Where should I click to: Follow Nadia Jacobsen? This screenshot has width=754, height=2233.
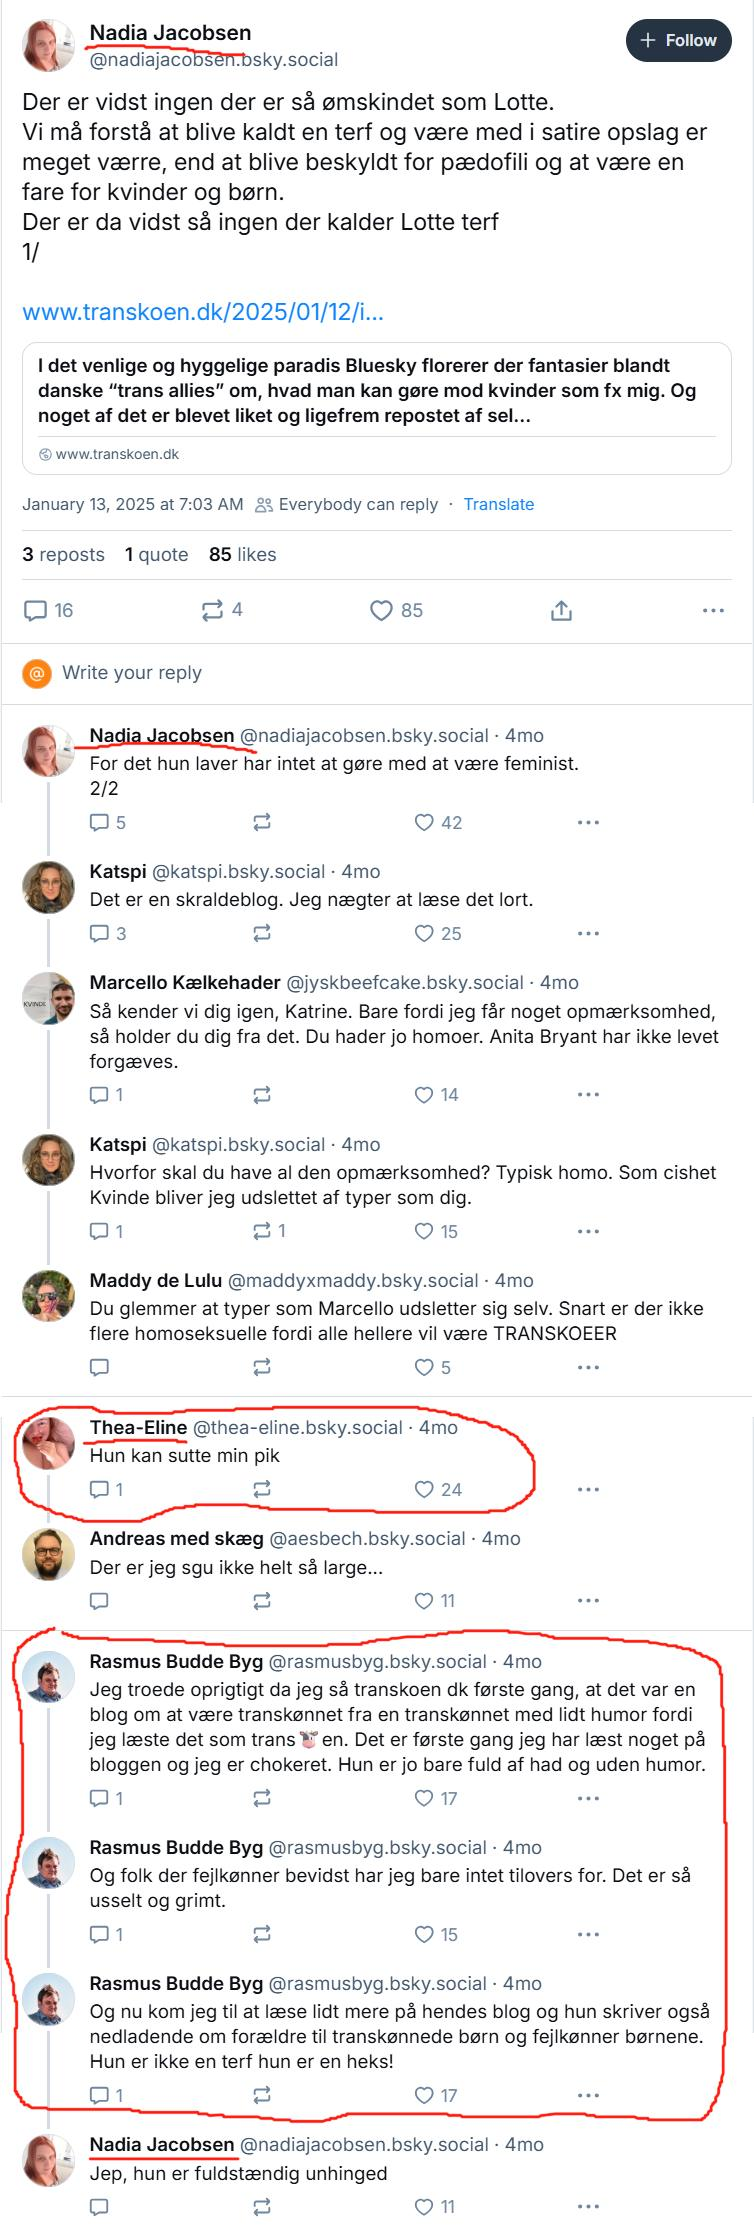[x=679, y=41]
